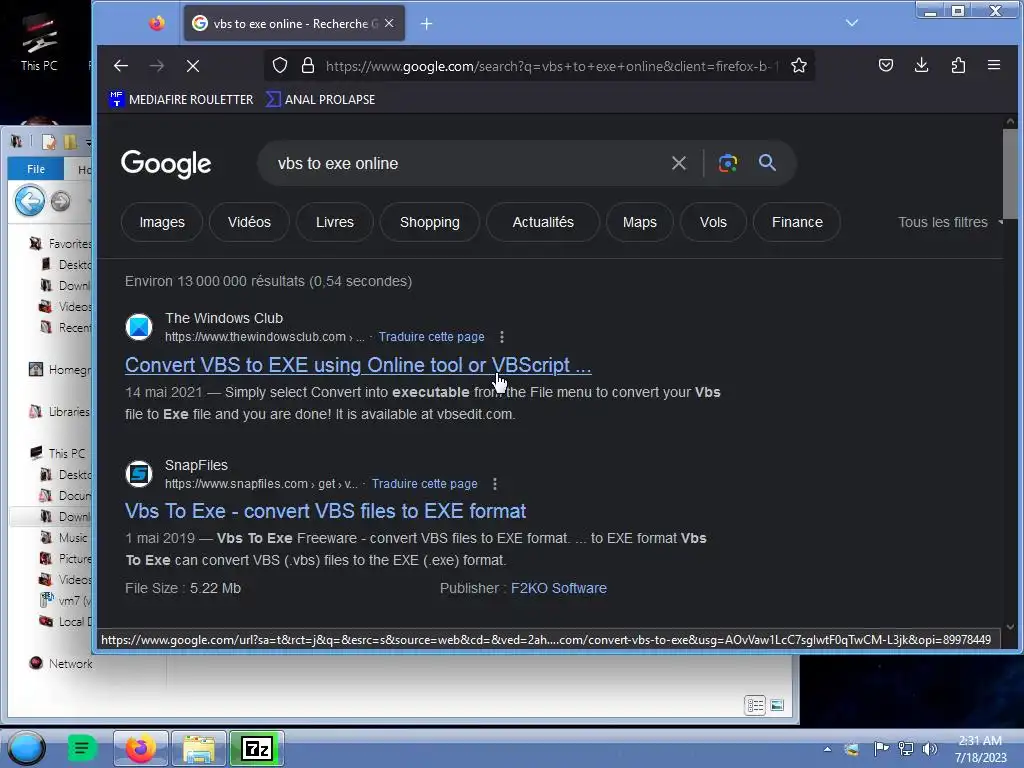Translate The Windows Club result page

432,337
